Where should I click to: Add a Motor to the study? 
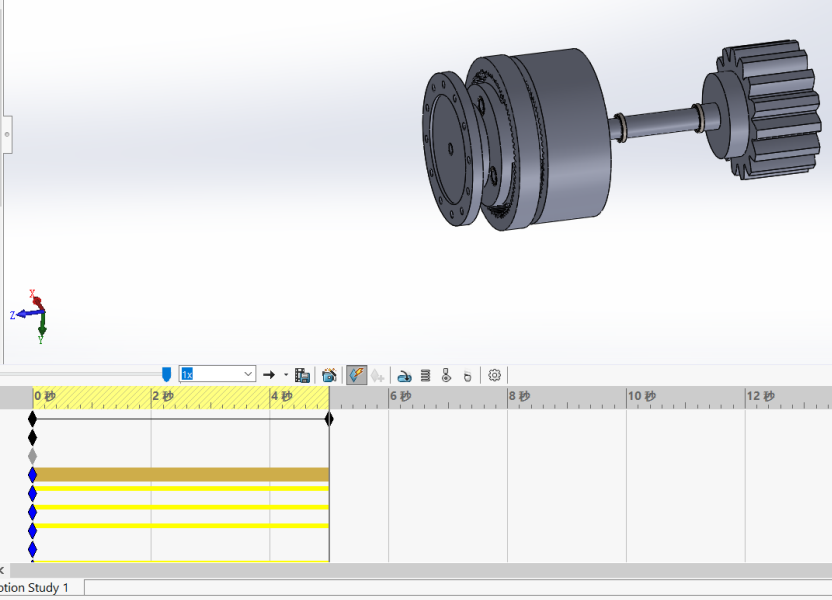404,375
